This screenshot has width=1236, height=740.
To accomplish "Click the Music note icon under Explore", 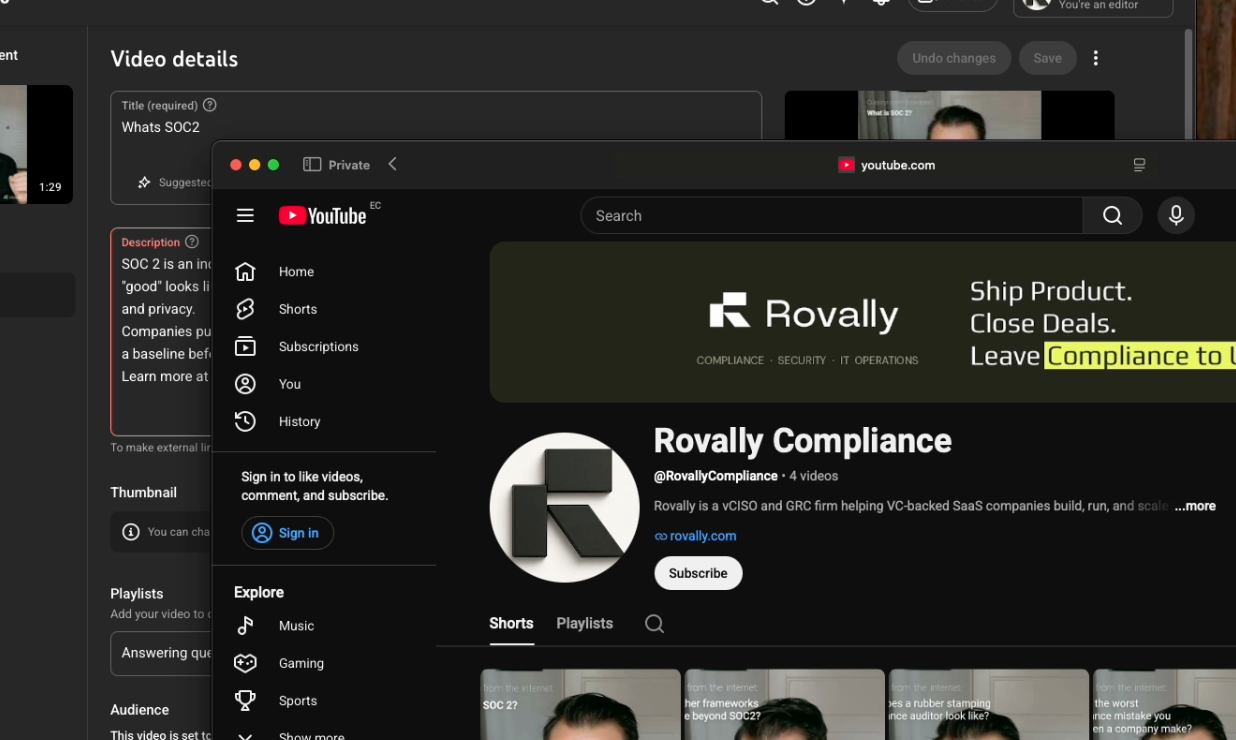I will (x=245, y=626).
